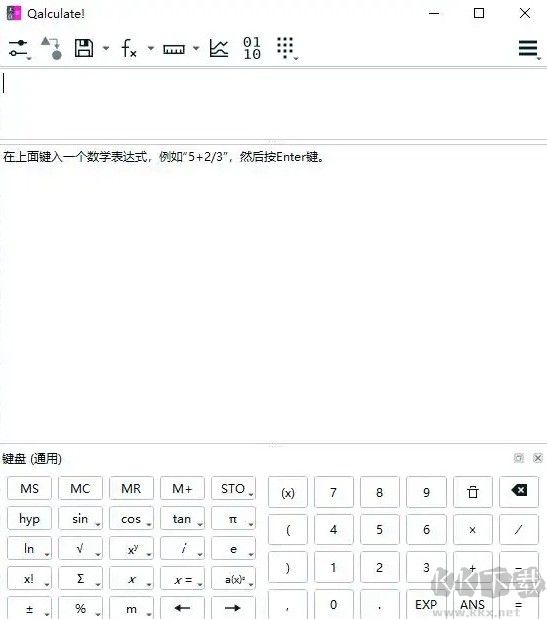Click the STO store variable button
The height and width of the screenshot is (619, 547).
(x=233, y=488)
